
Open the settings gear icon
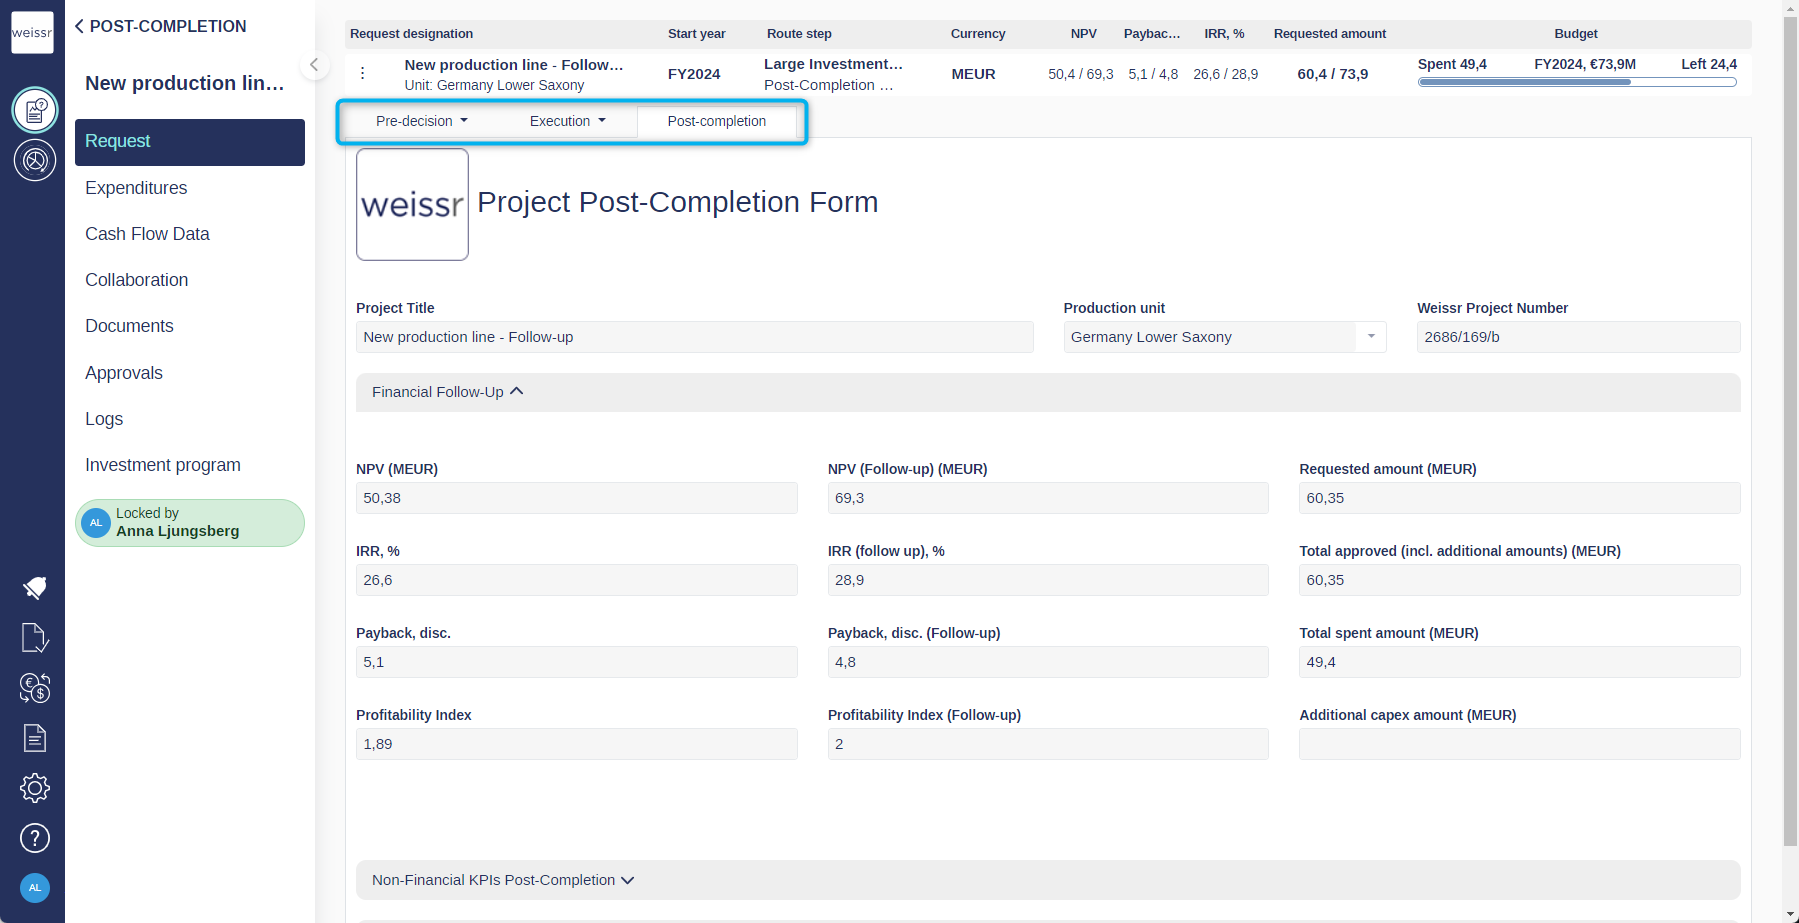click(35, 788)
